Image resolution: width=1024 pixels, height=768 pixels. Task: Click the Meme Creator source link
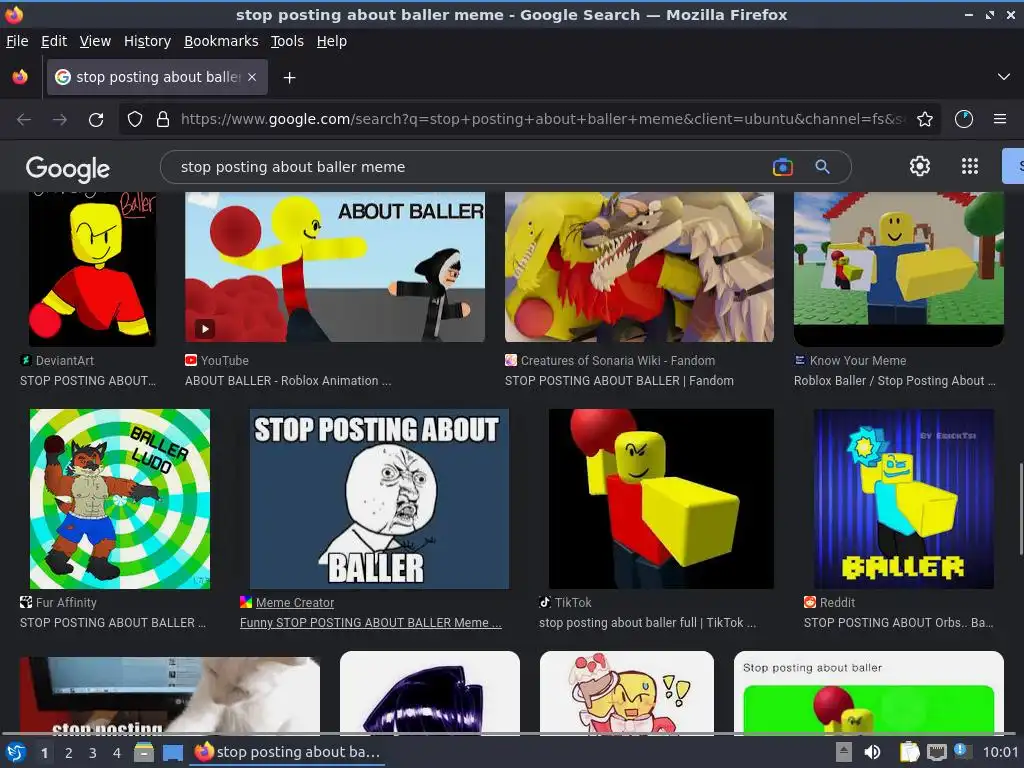tap(295, 603)
